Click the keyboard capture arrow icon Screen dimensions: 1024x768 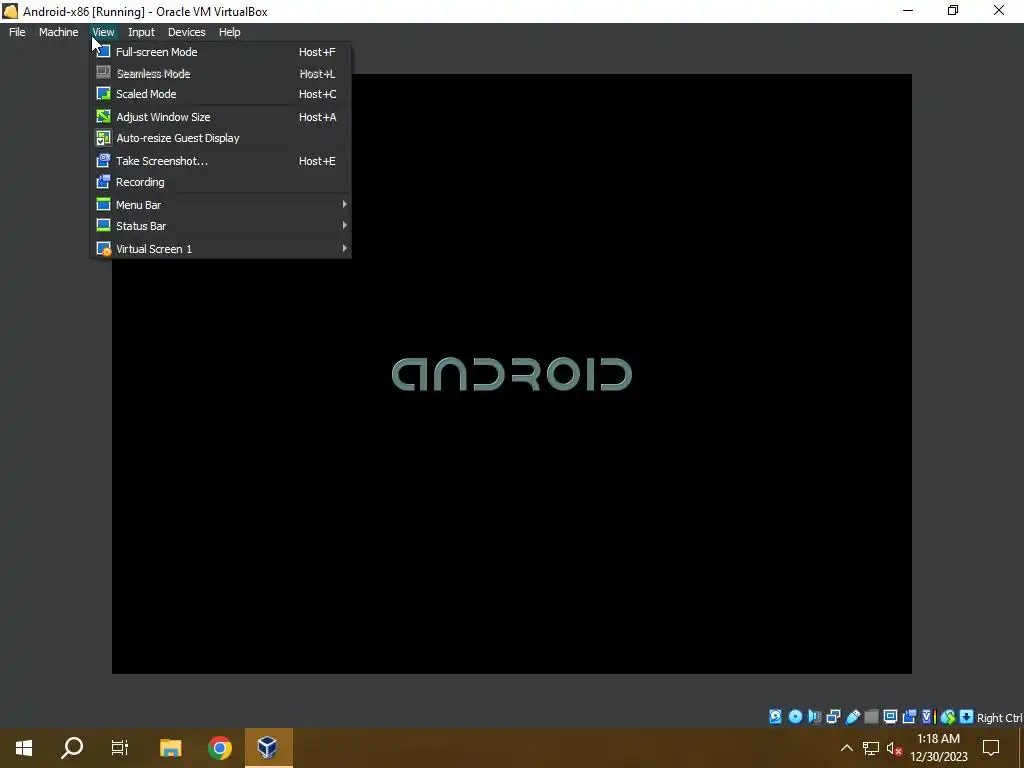(x=967, y=717)
